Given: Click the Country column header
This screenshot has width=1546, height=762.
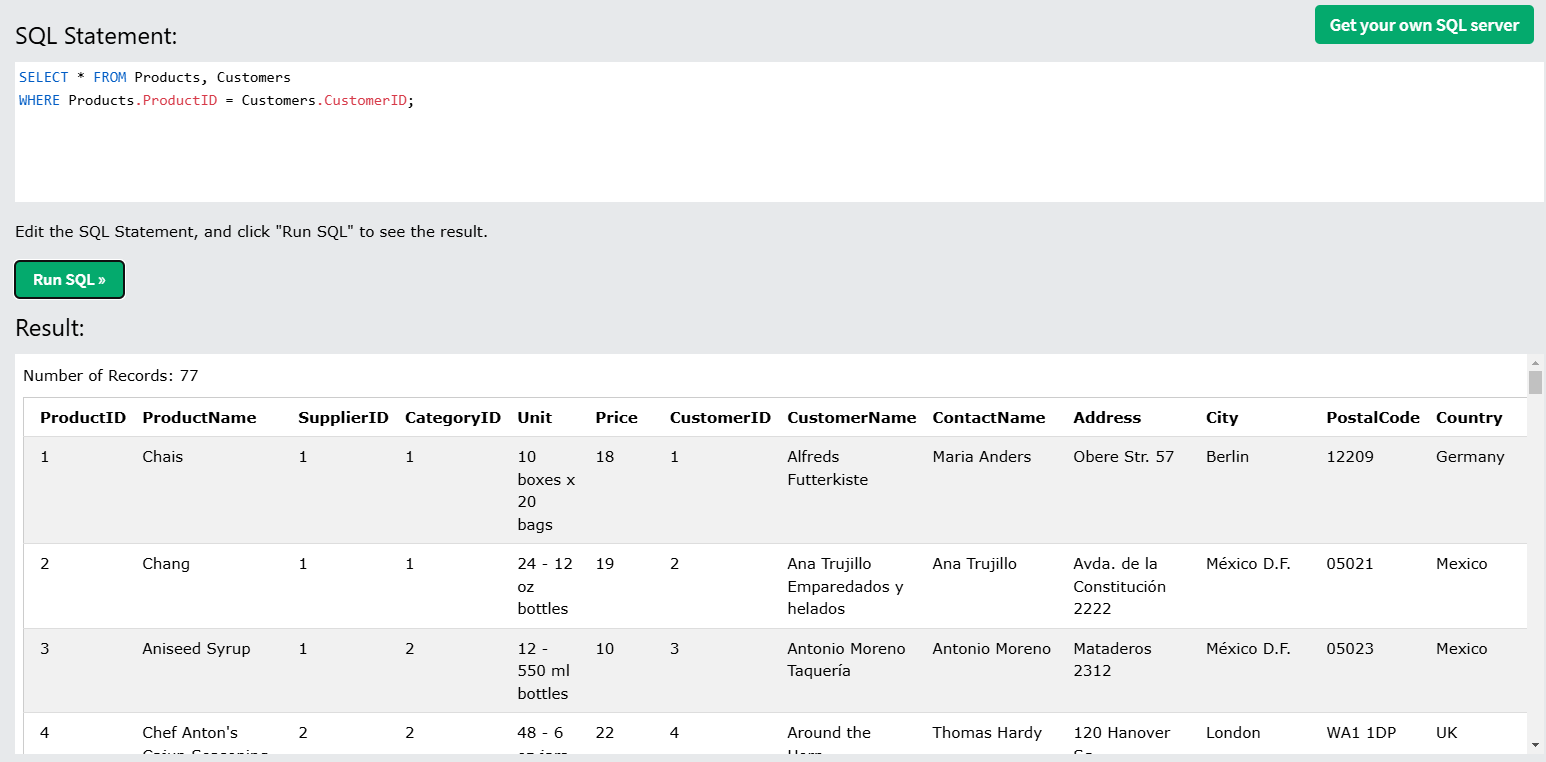Looking at the screenshot, I should tap(1469, 418).
